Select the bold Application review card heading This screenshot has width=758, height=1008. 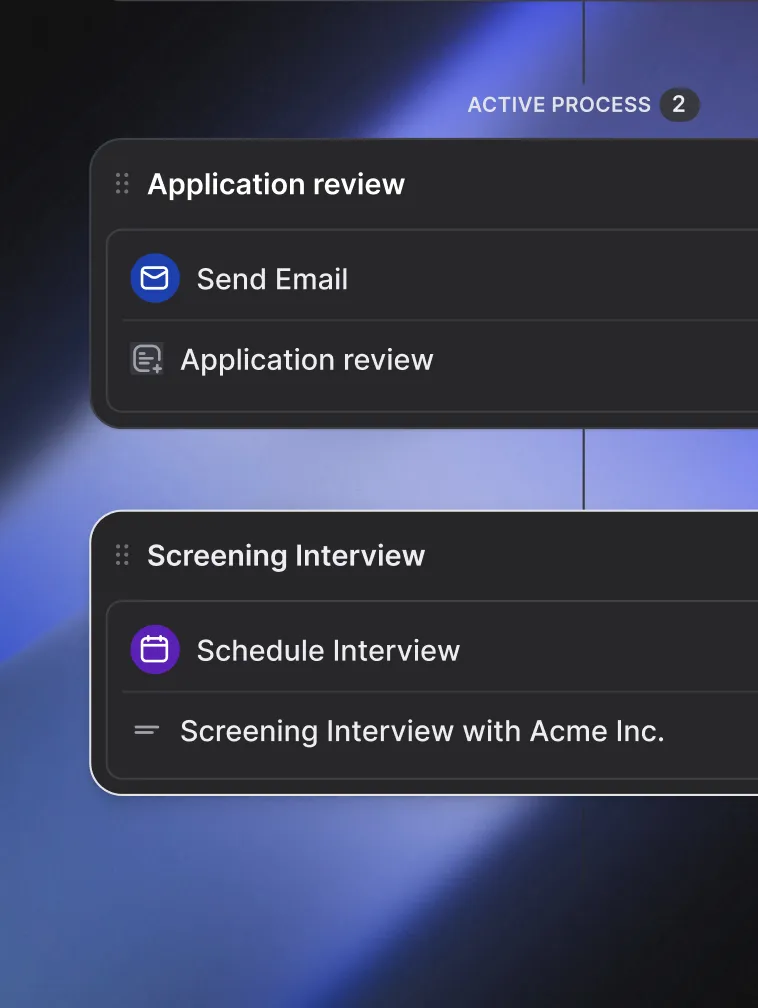(276, 184)
